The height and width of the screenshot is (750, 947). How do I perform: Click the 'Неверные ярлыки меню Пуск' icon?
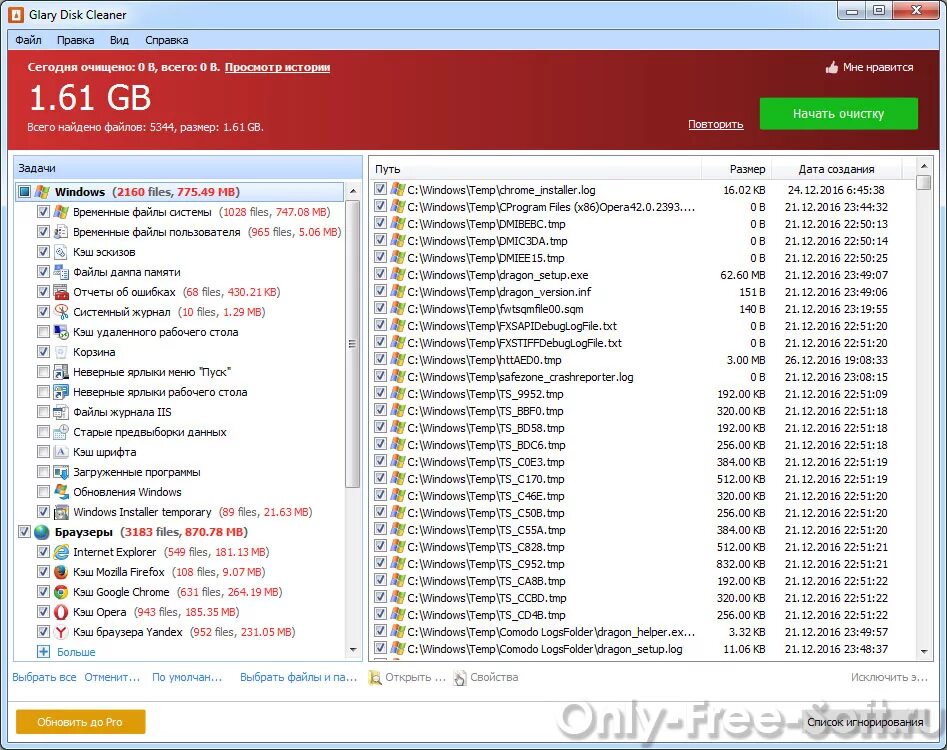[61, 371]
